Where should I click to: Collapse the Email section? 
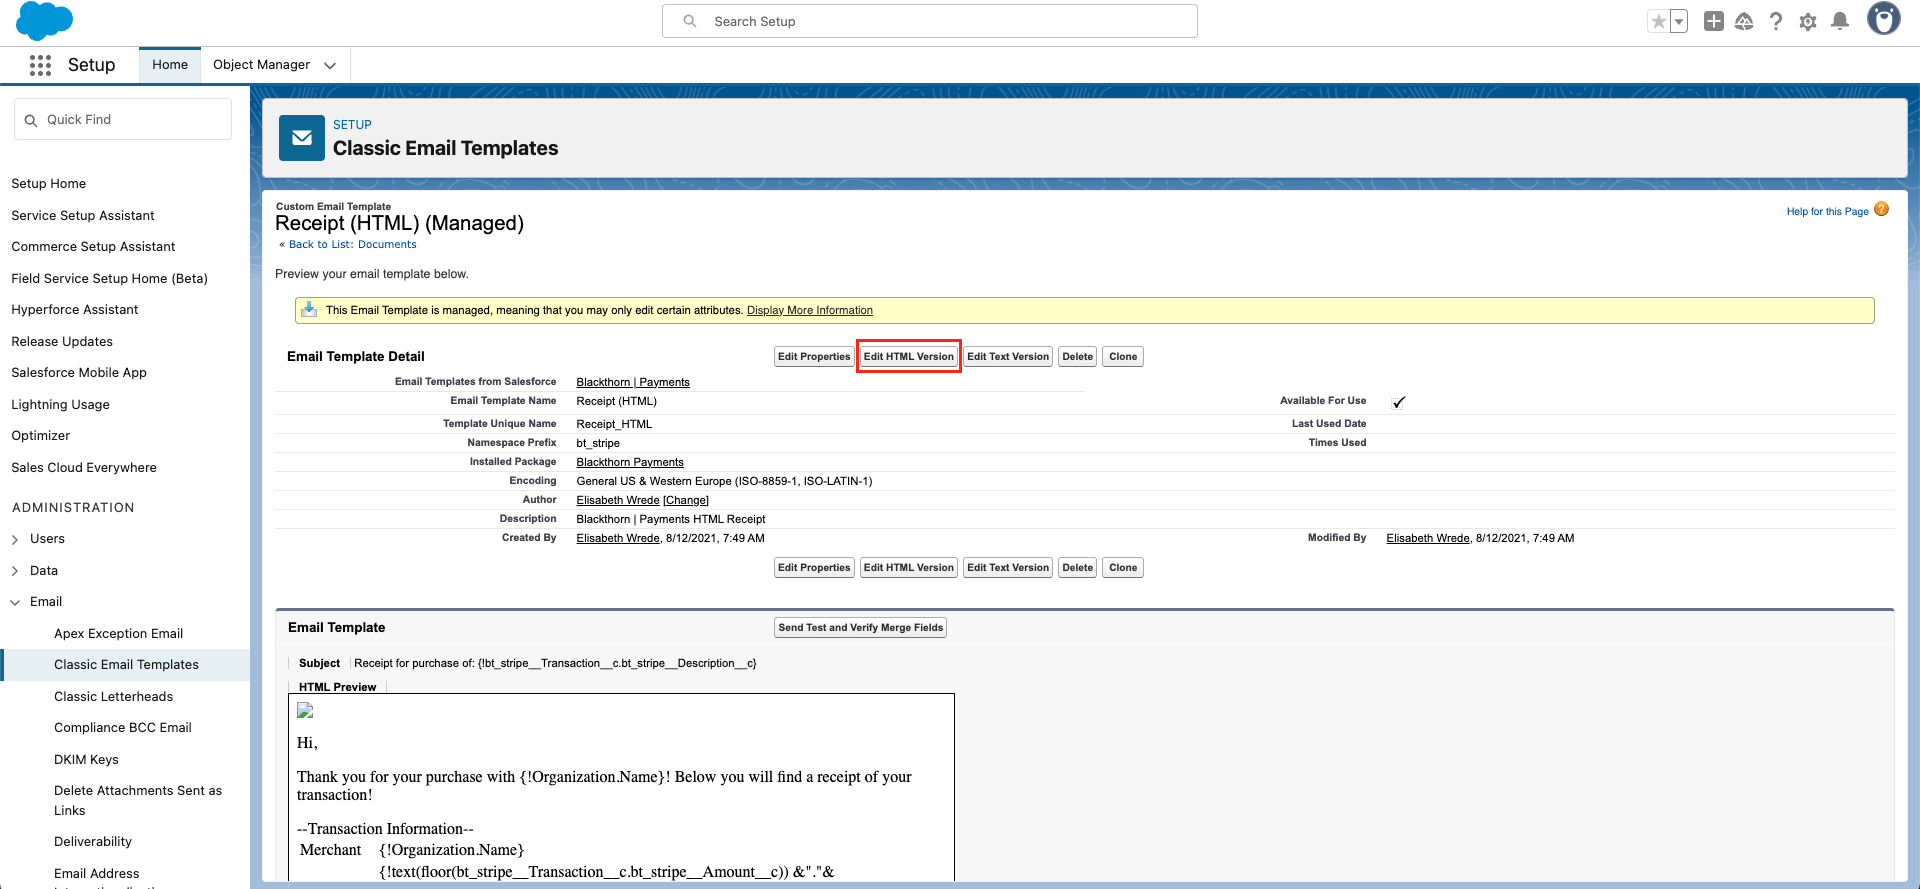pos(15,602)
